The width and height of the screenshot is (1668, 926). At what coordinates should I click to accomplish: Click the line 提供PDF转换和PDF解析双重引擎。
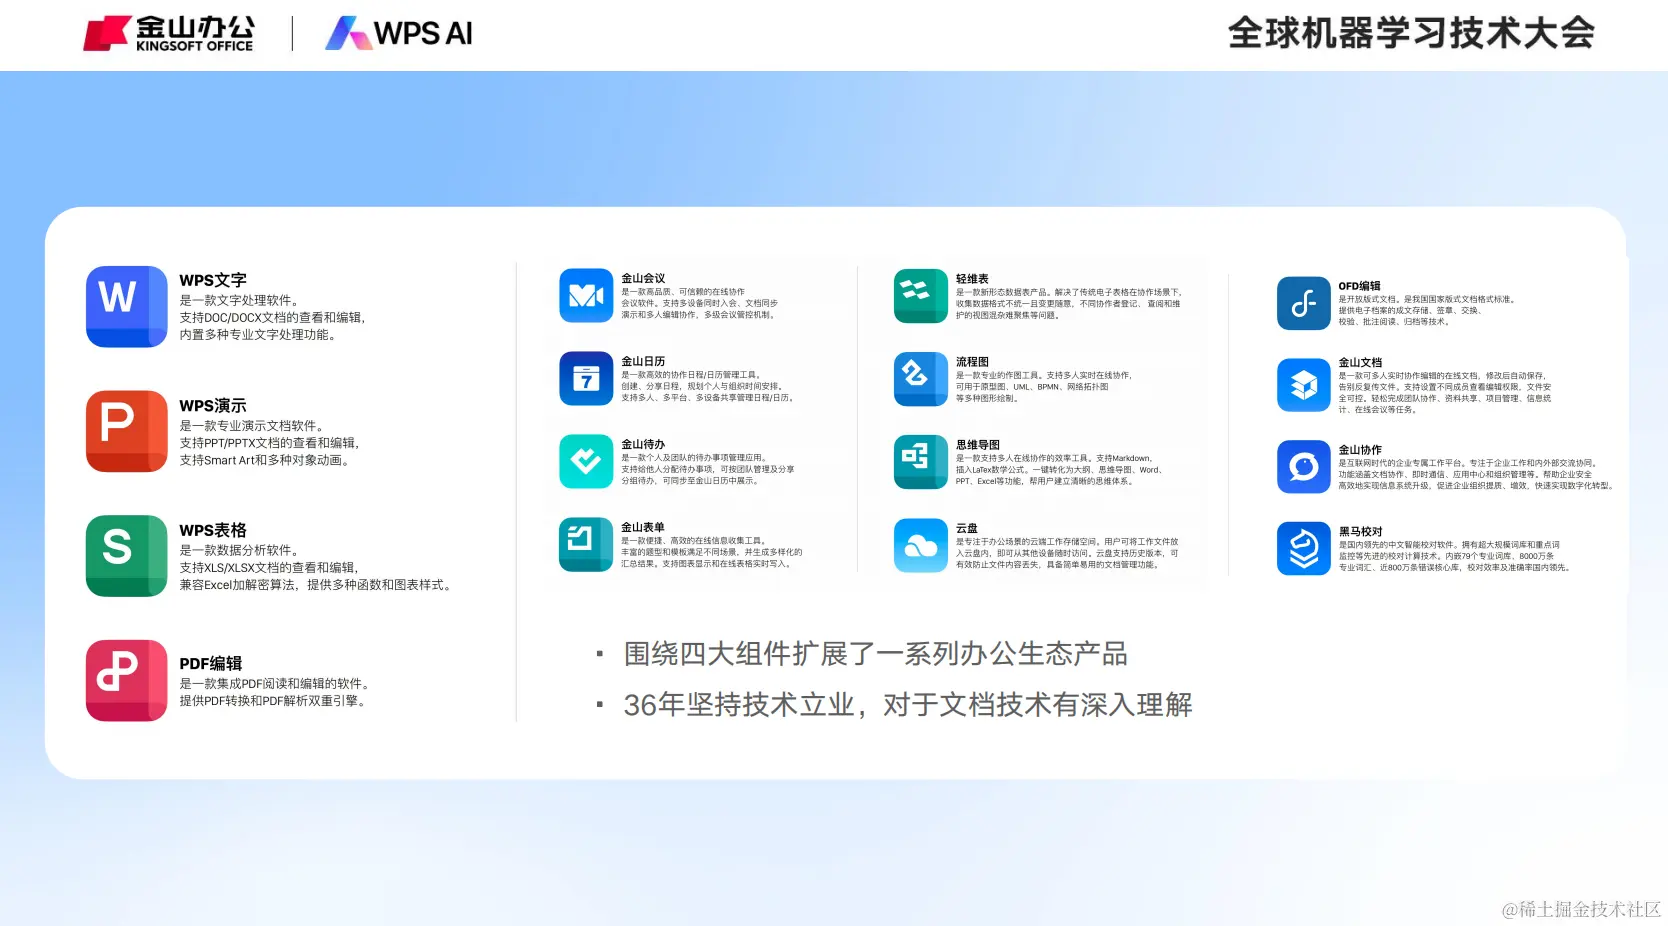275,701
